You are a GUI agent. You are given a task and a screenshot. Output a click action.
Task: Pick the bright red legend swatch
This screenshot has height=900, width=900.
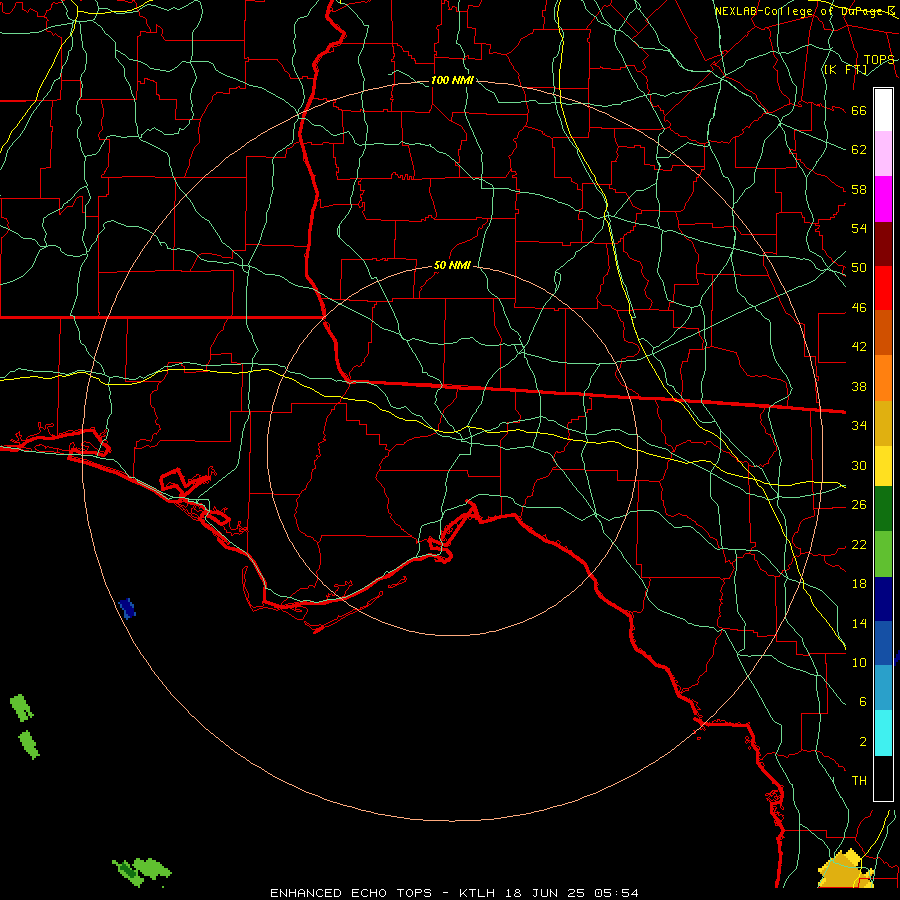(883, 288)
